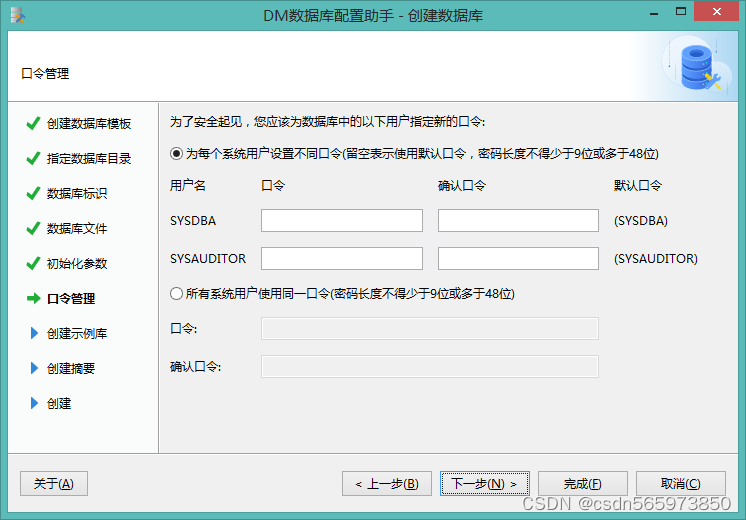Click green checkmark beside 指定数据库目录

click(x=33, y=158)
